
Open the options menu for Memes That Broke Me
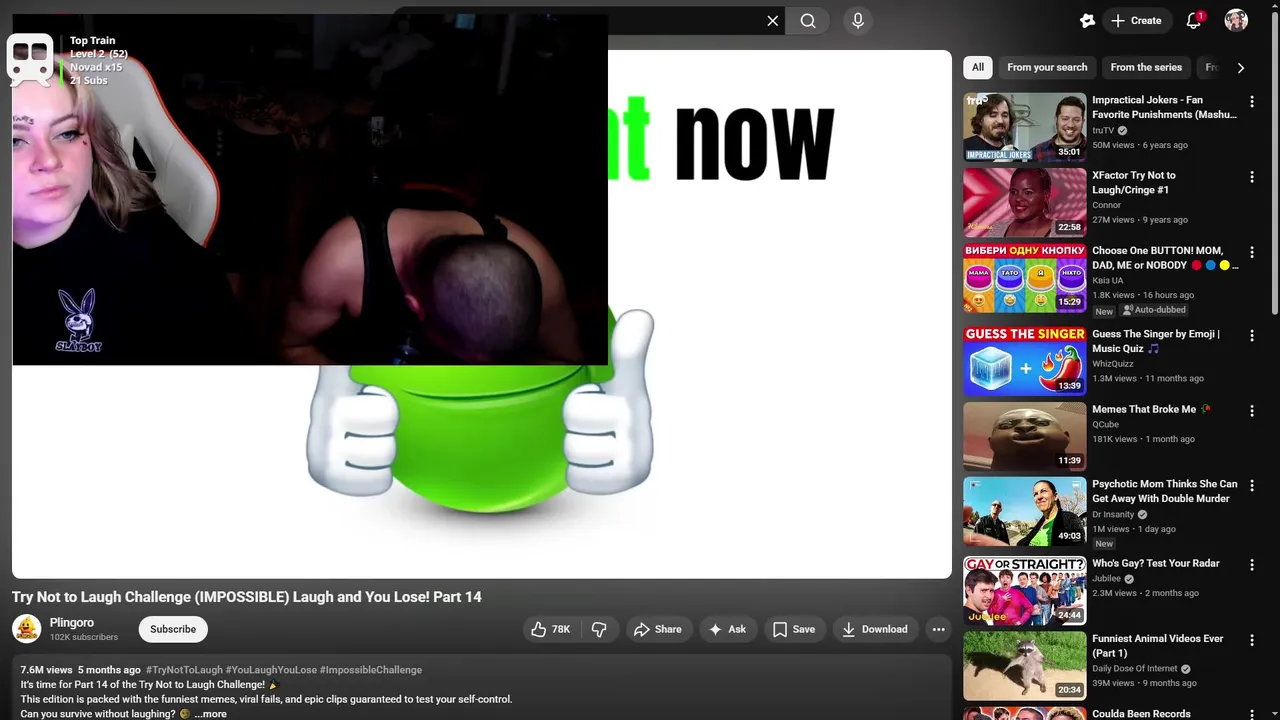click(1251, 411)
